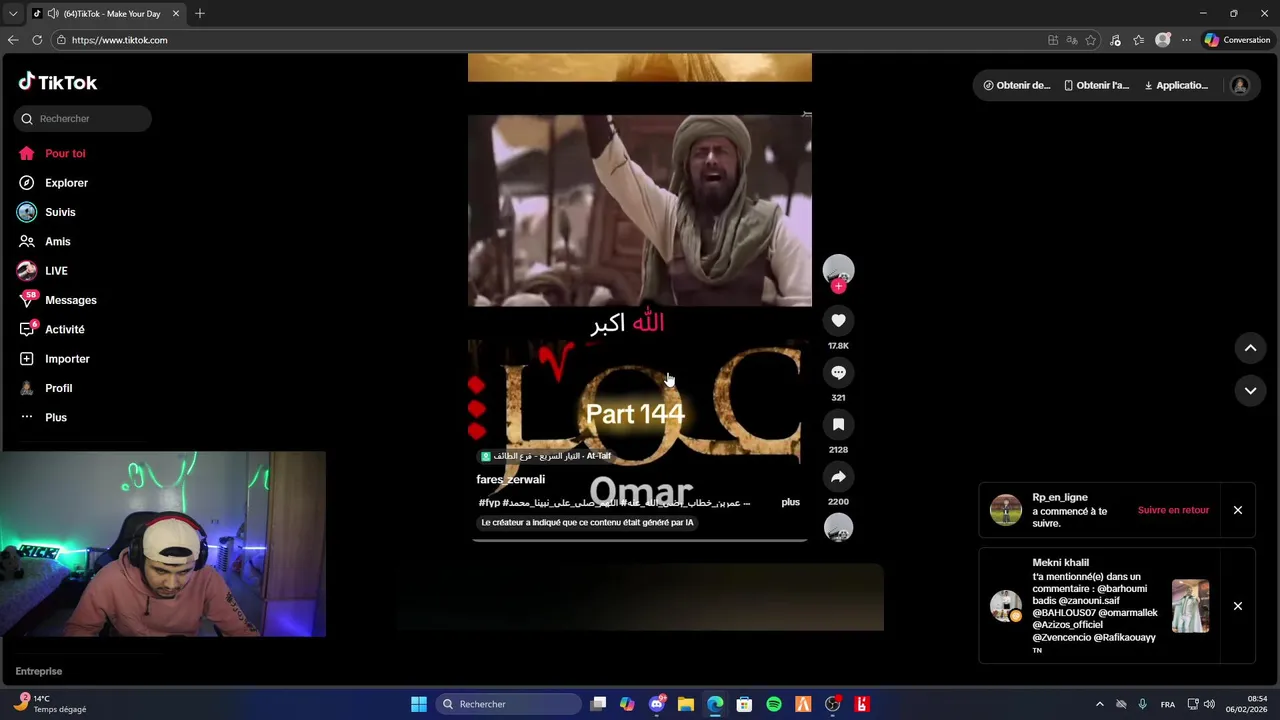Mute the TikTok tab audio icon
This screenshot has height=720, width=1280.
coord(52,14)
